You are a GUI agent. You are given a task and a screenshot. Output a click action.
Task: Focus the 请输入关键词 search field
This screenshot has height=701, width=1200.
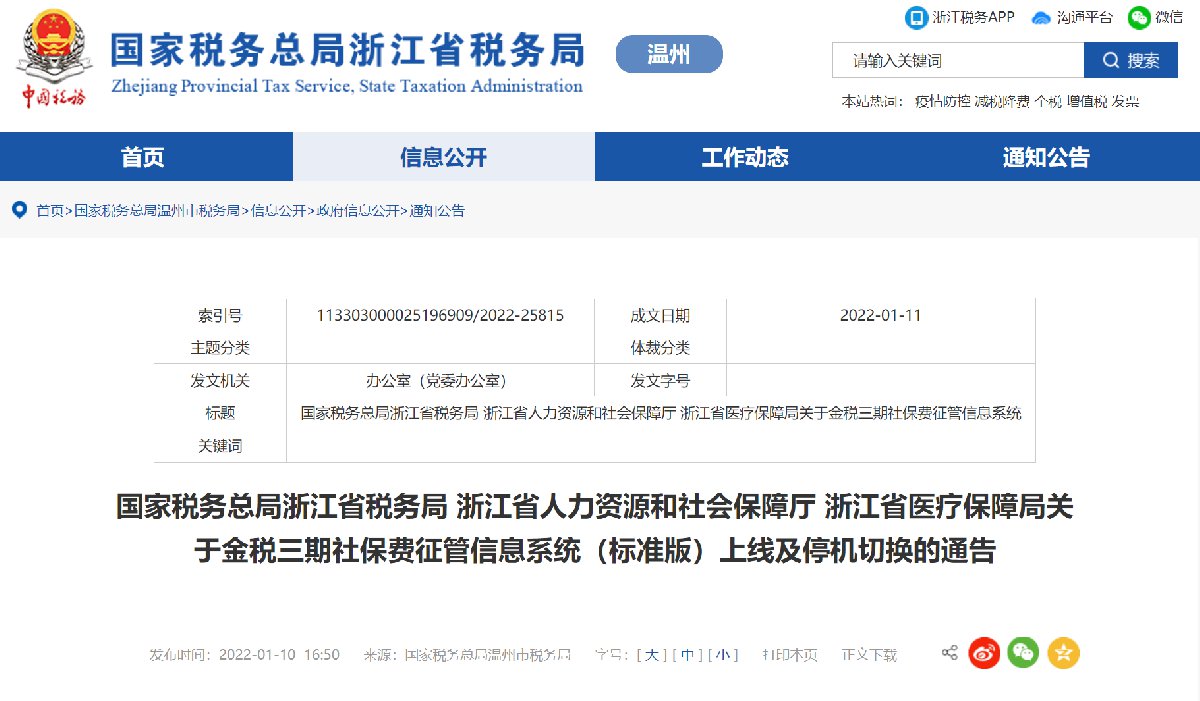click(958, 60)
